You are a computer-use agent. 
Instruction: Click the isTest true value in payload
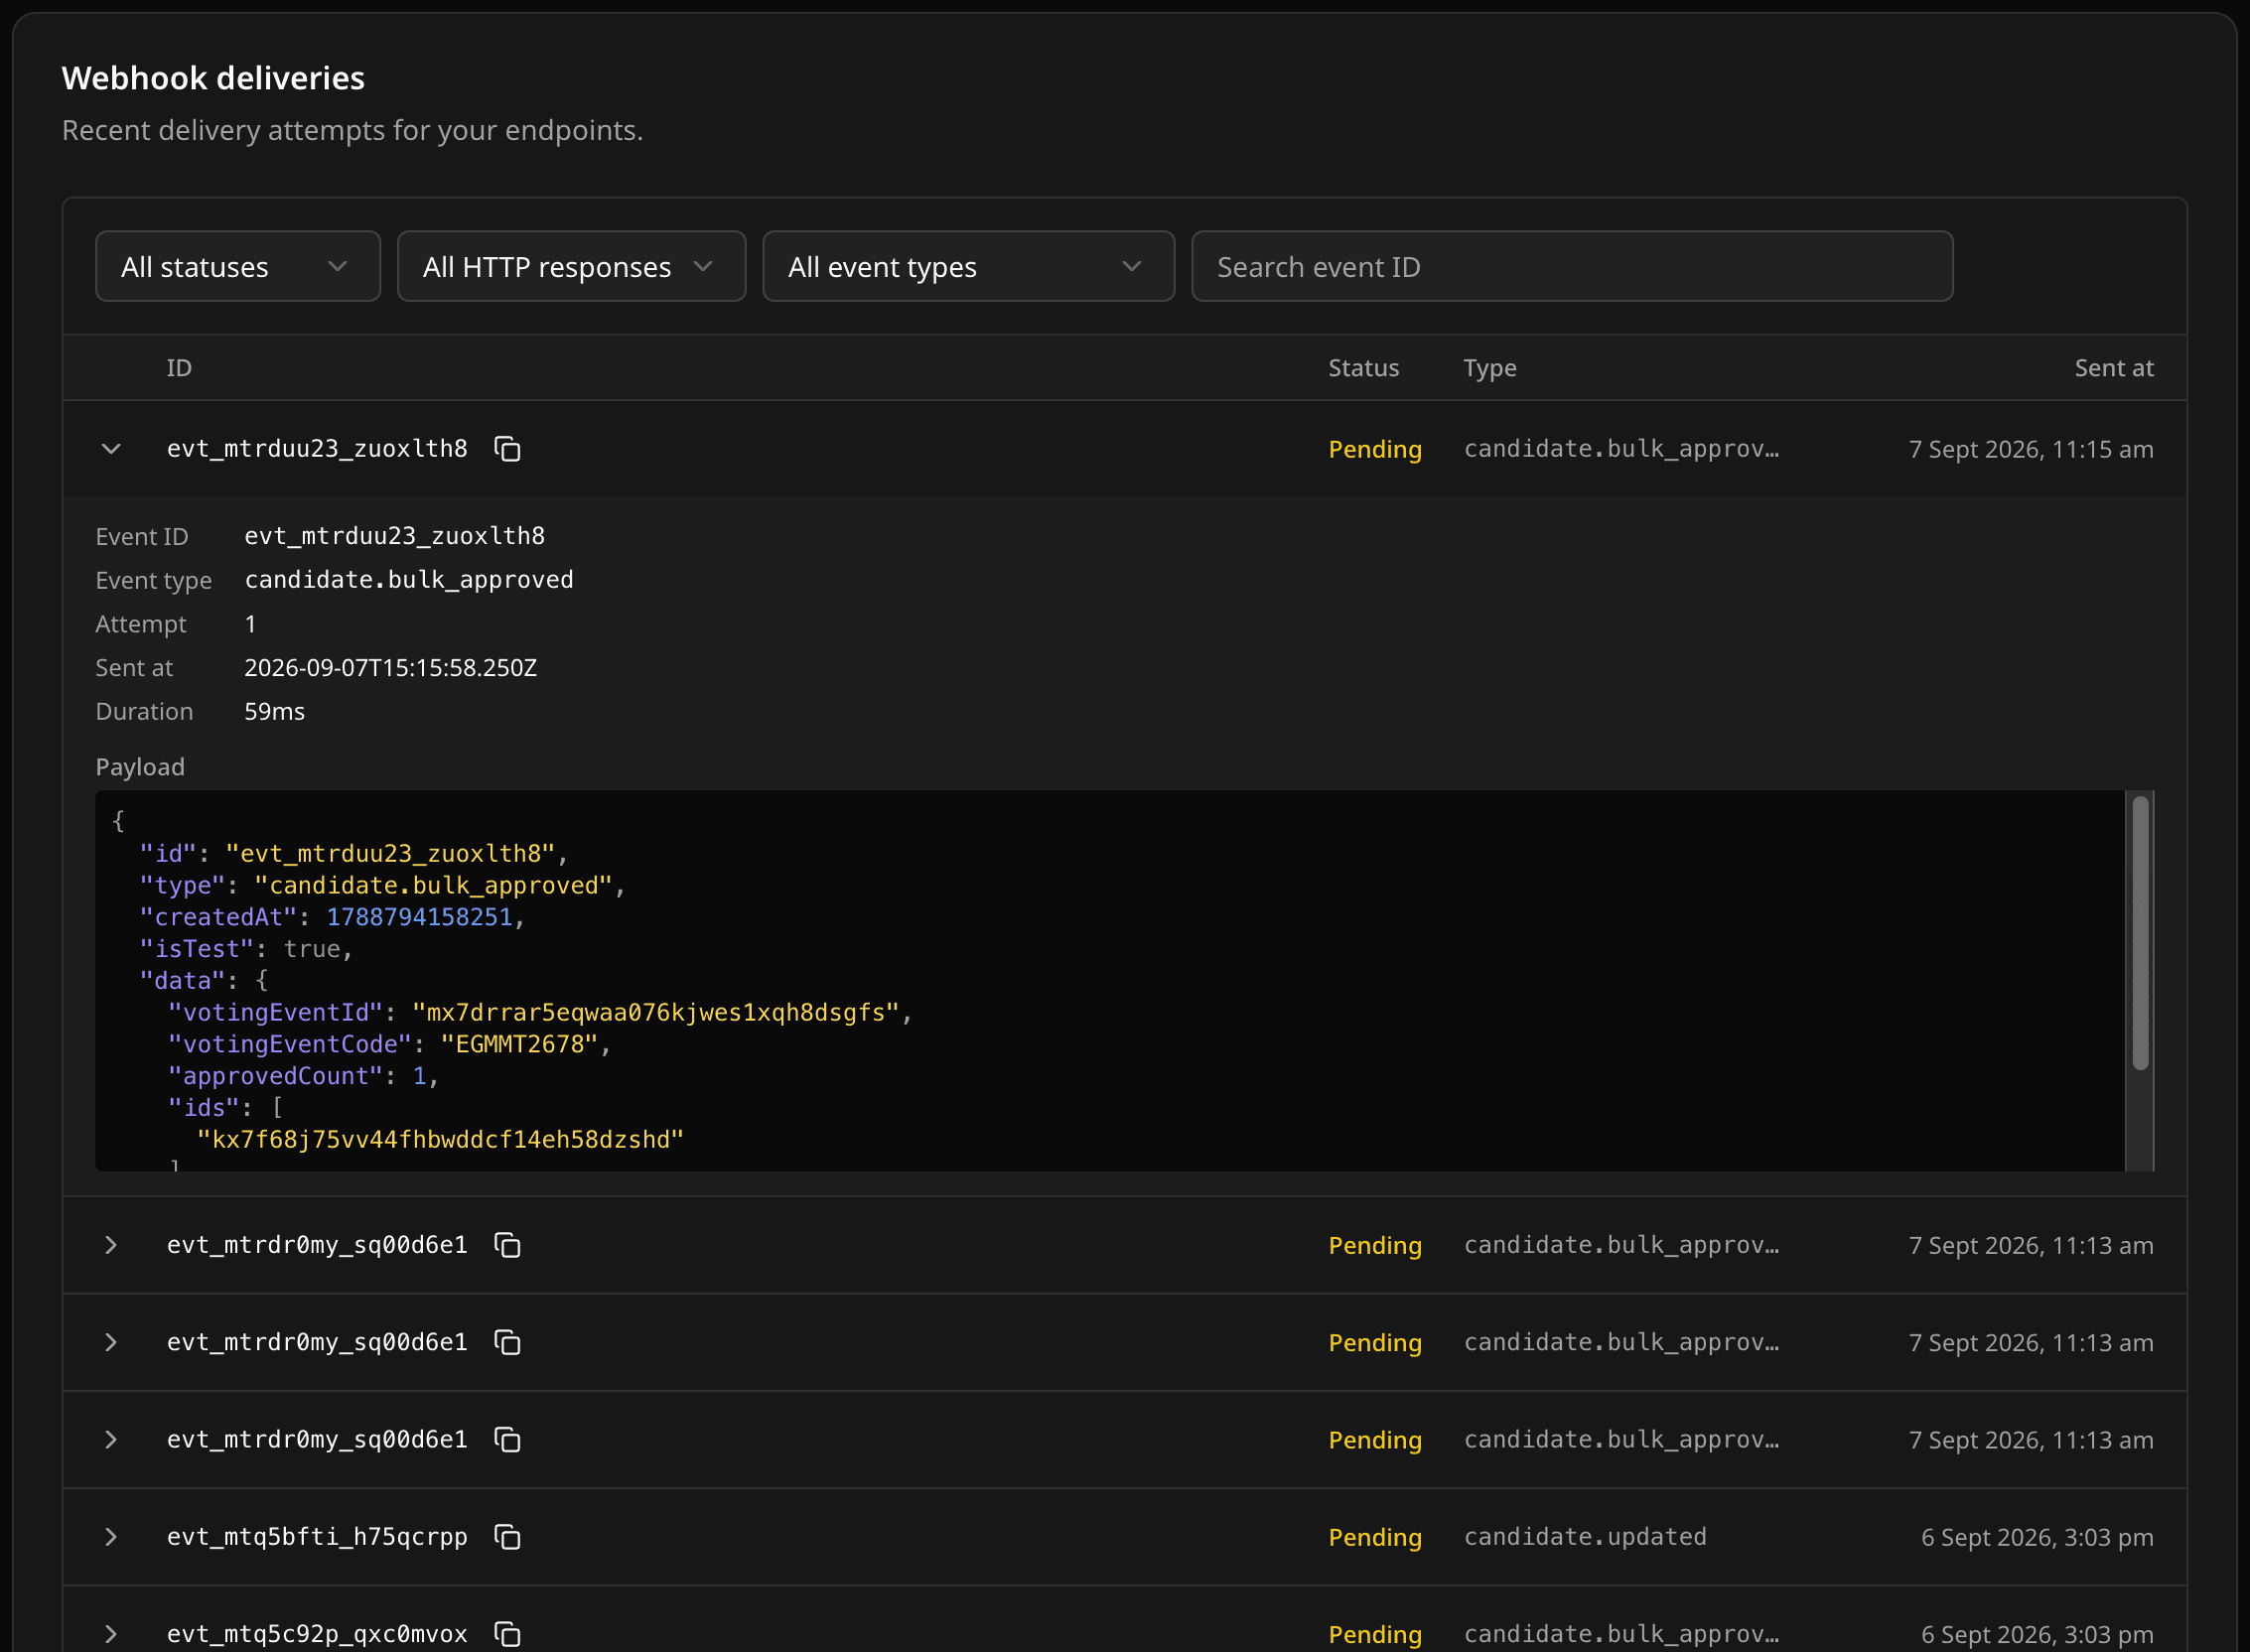tap(312, 949)
